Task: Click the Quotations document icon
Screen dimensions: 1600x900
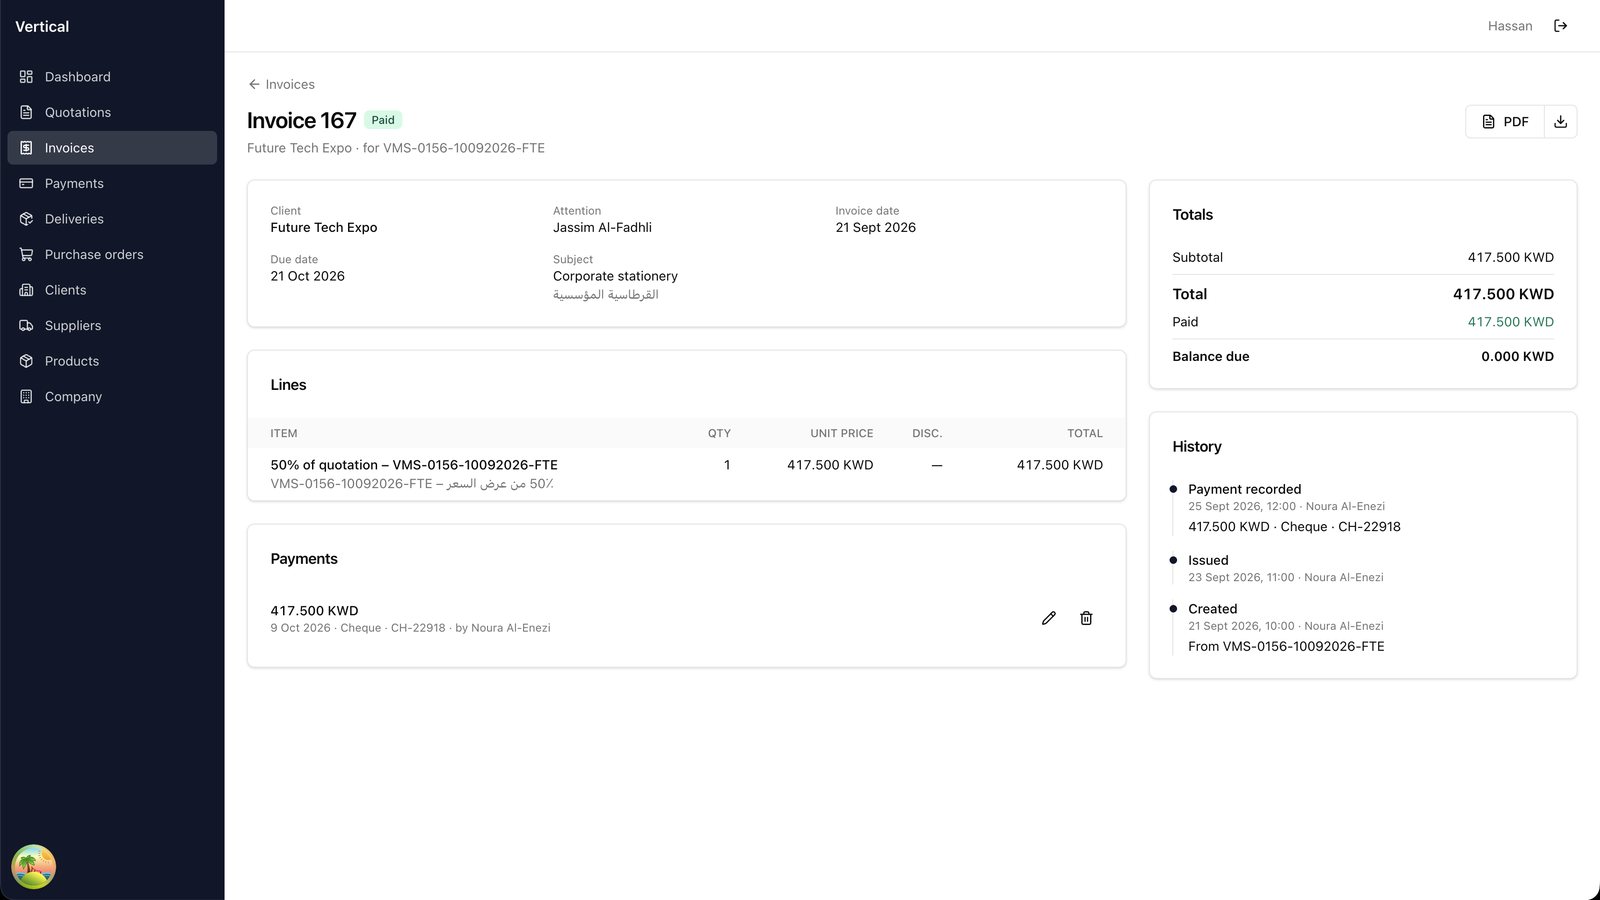Action: 26,112
